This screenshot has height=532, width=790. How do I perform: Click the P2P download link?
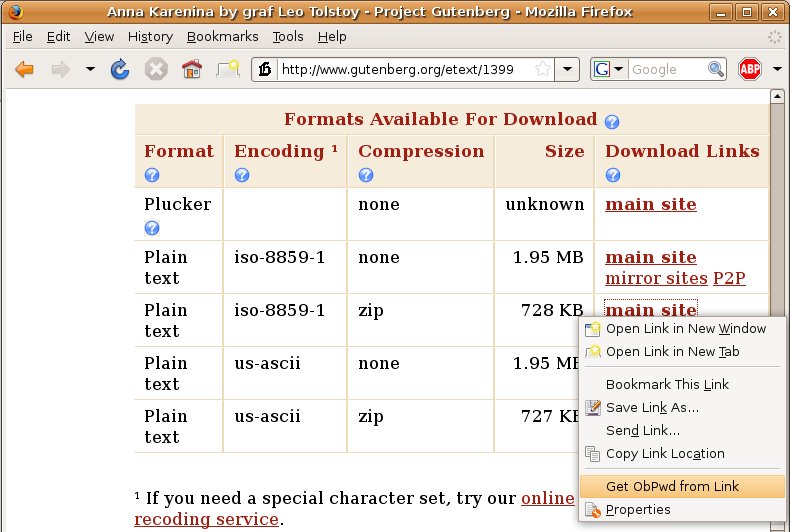(x=729, y=278)
